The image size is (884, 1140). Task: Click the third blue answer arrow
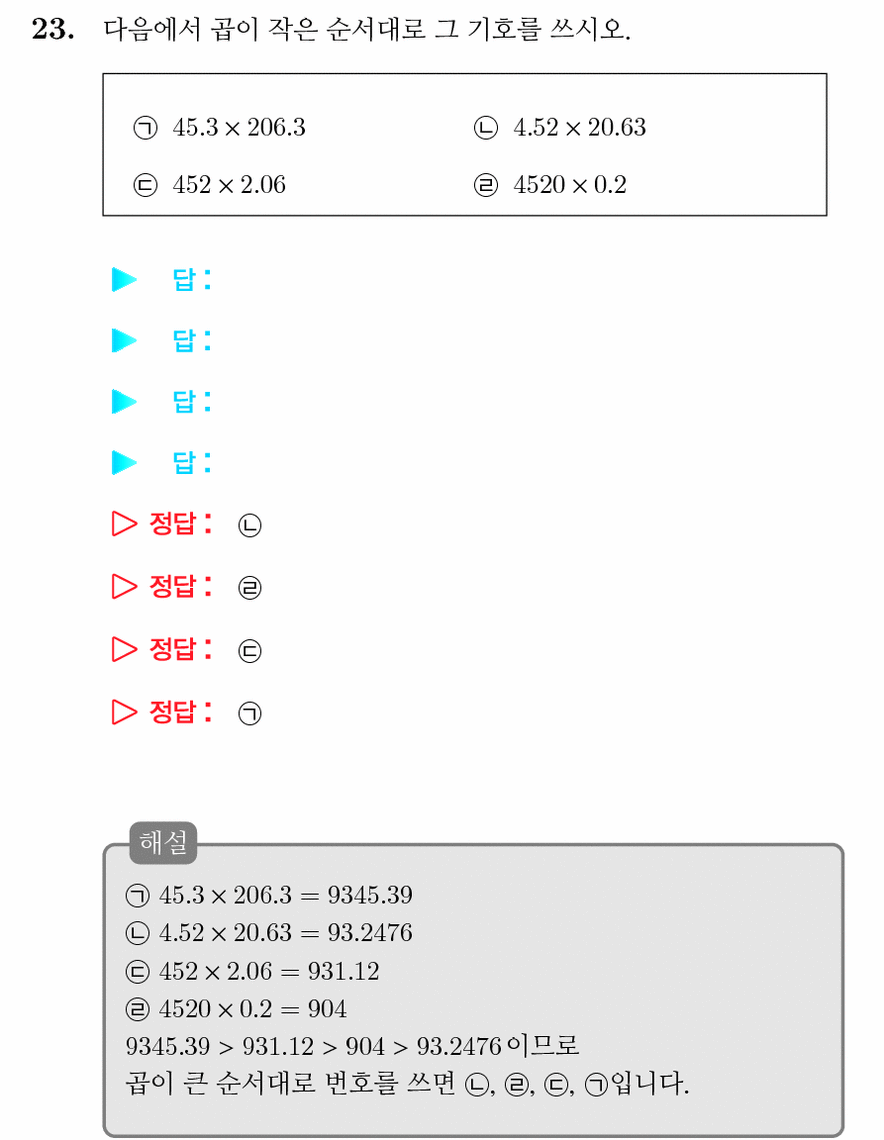coord(124,401)
